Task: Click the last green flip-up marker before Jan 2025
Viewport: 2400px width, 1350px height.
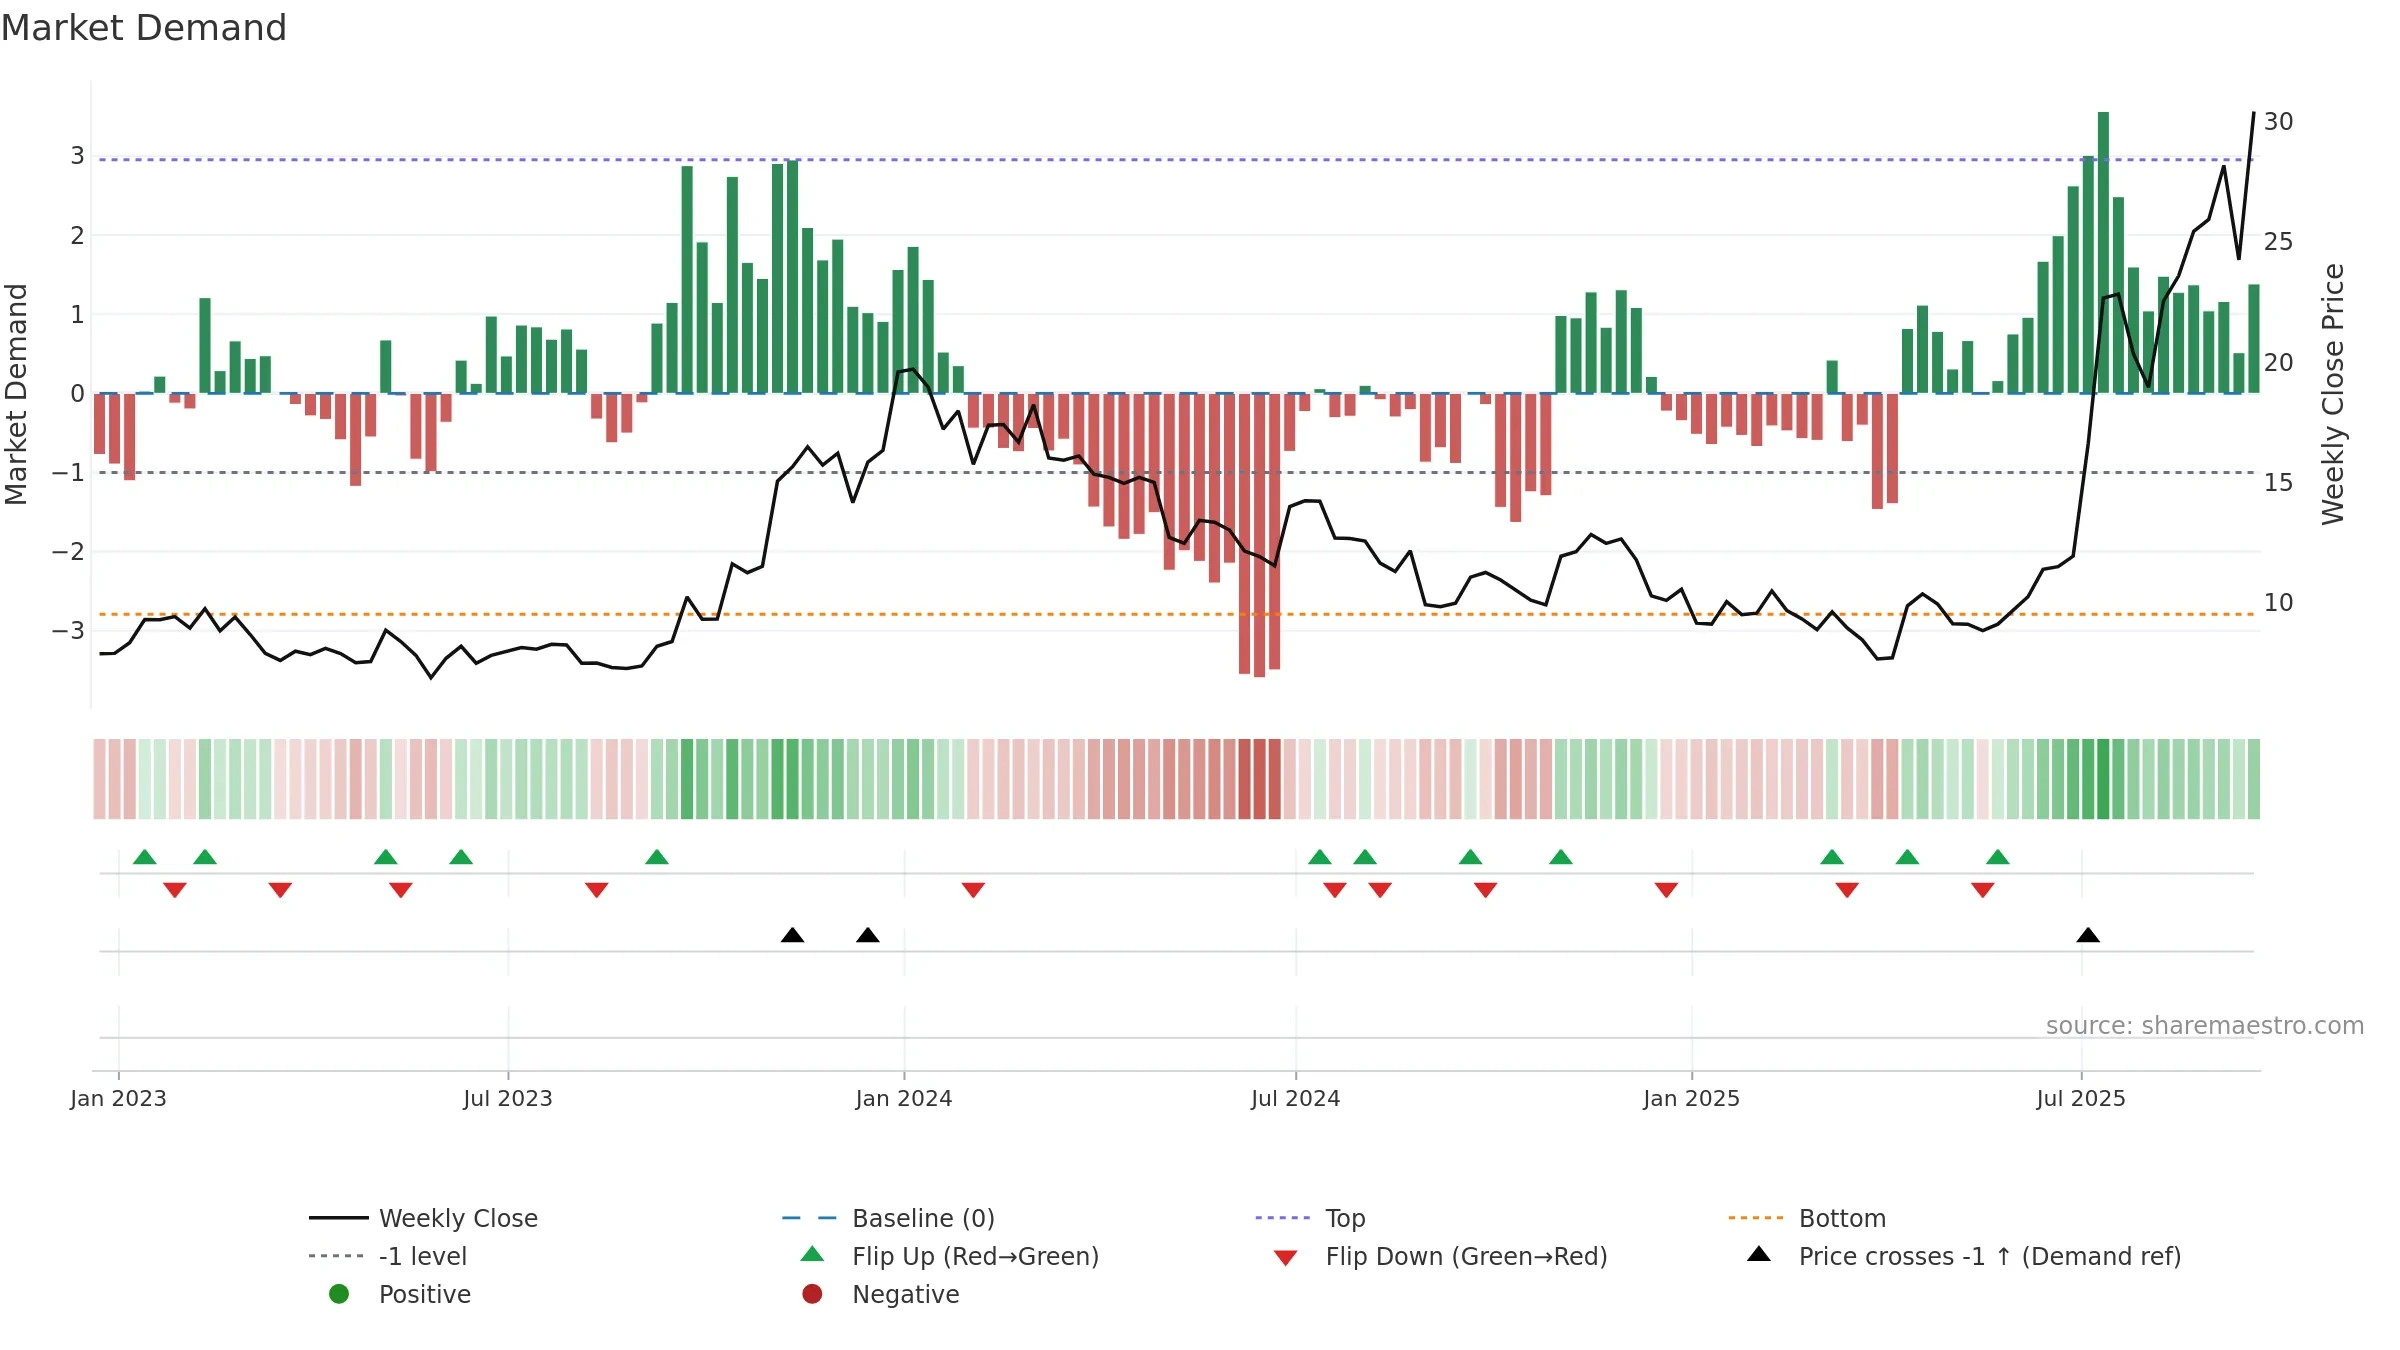Action: [1561, 857]
